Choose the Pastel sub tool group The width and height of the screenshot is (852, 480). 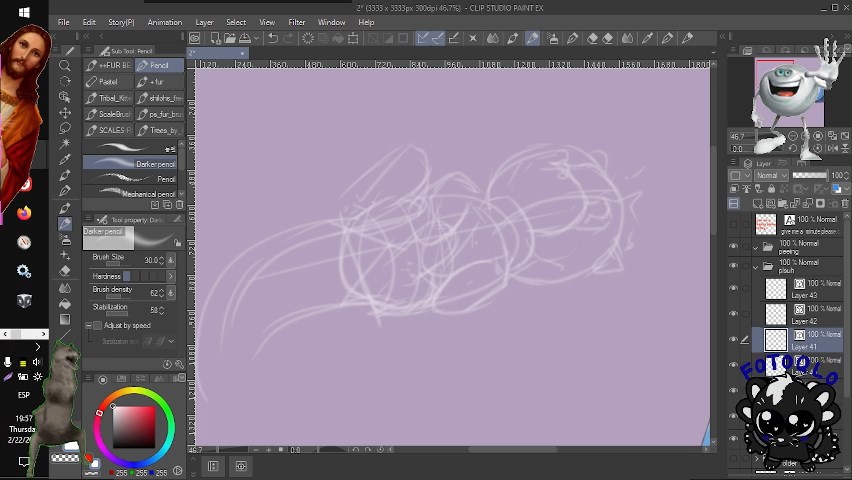tap(109, 82)
